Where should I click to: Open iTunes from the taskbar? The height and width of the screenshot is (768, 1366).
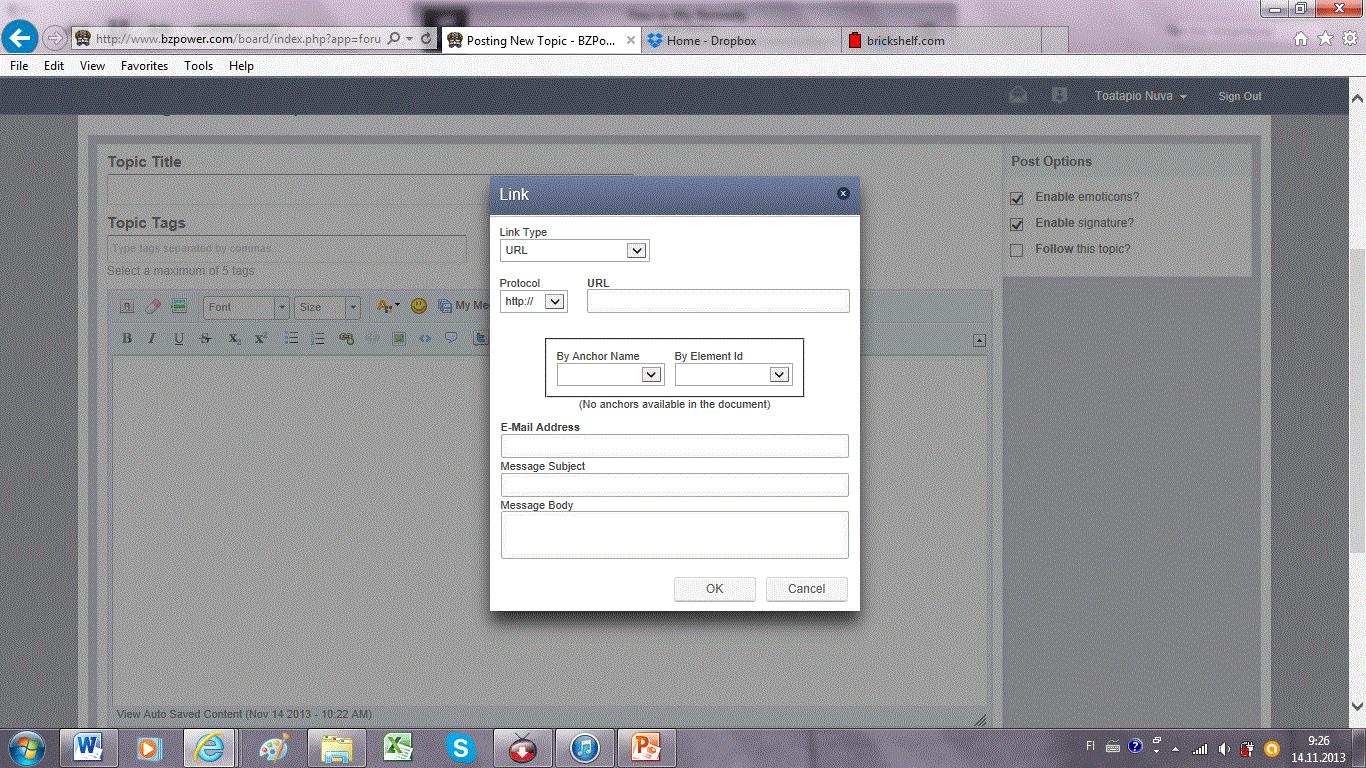point(585,748)
